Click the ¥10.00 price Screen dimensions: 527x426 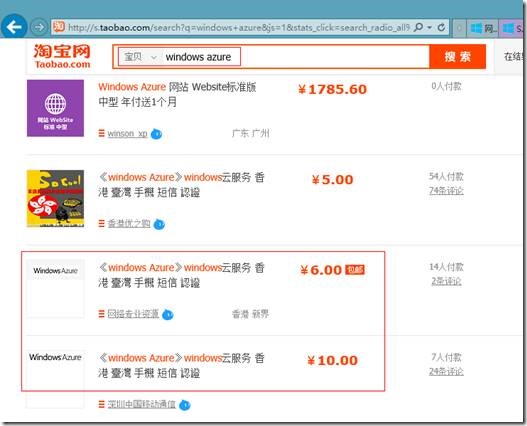[332, 360]
